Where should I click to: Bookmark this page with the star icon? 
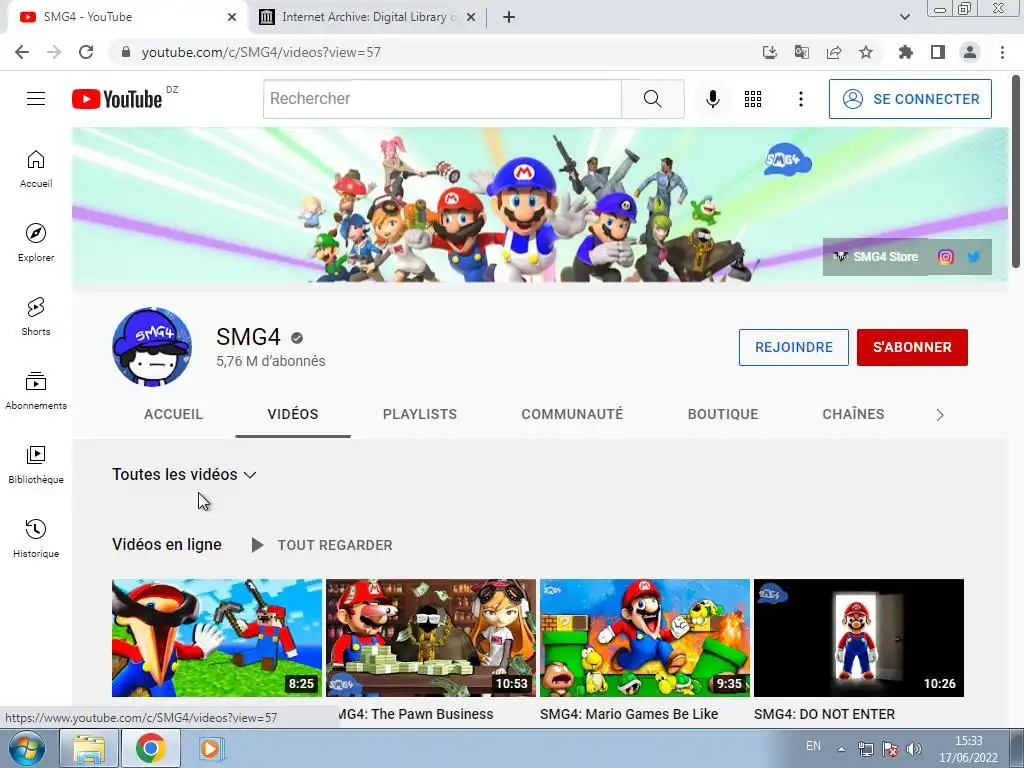point(865,52)
